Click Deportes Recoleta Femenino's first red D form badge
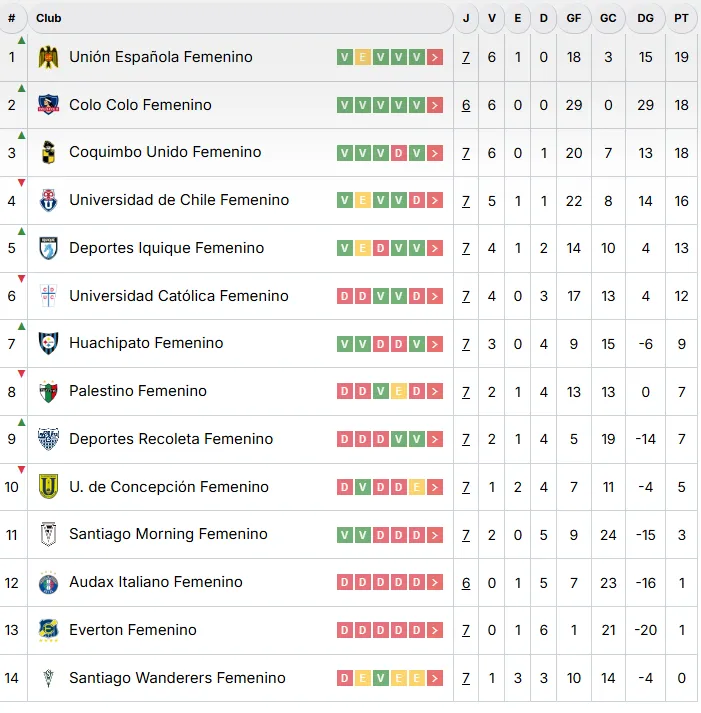 [345, 439]
